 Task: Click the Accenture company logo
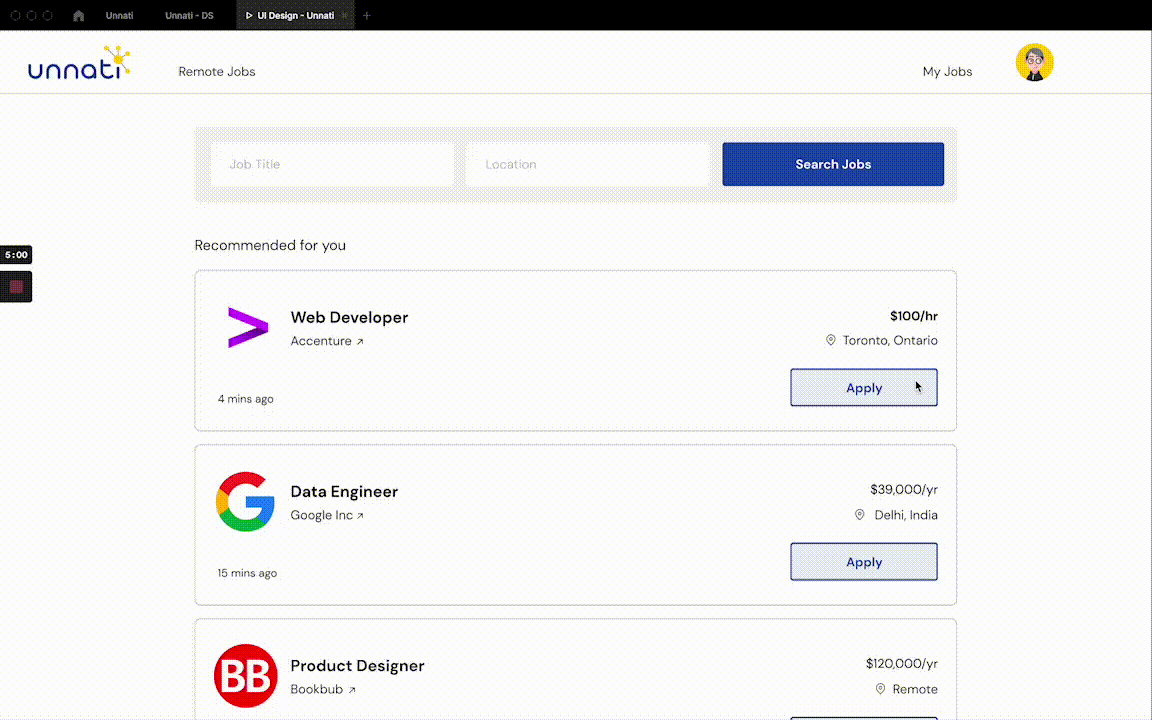tap(248, 327)
